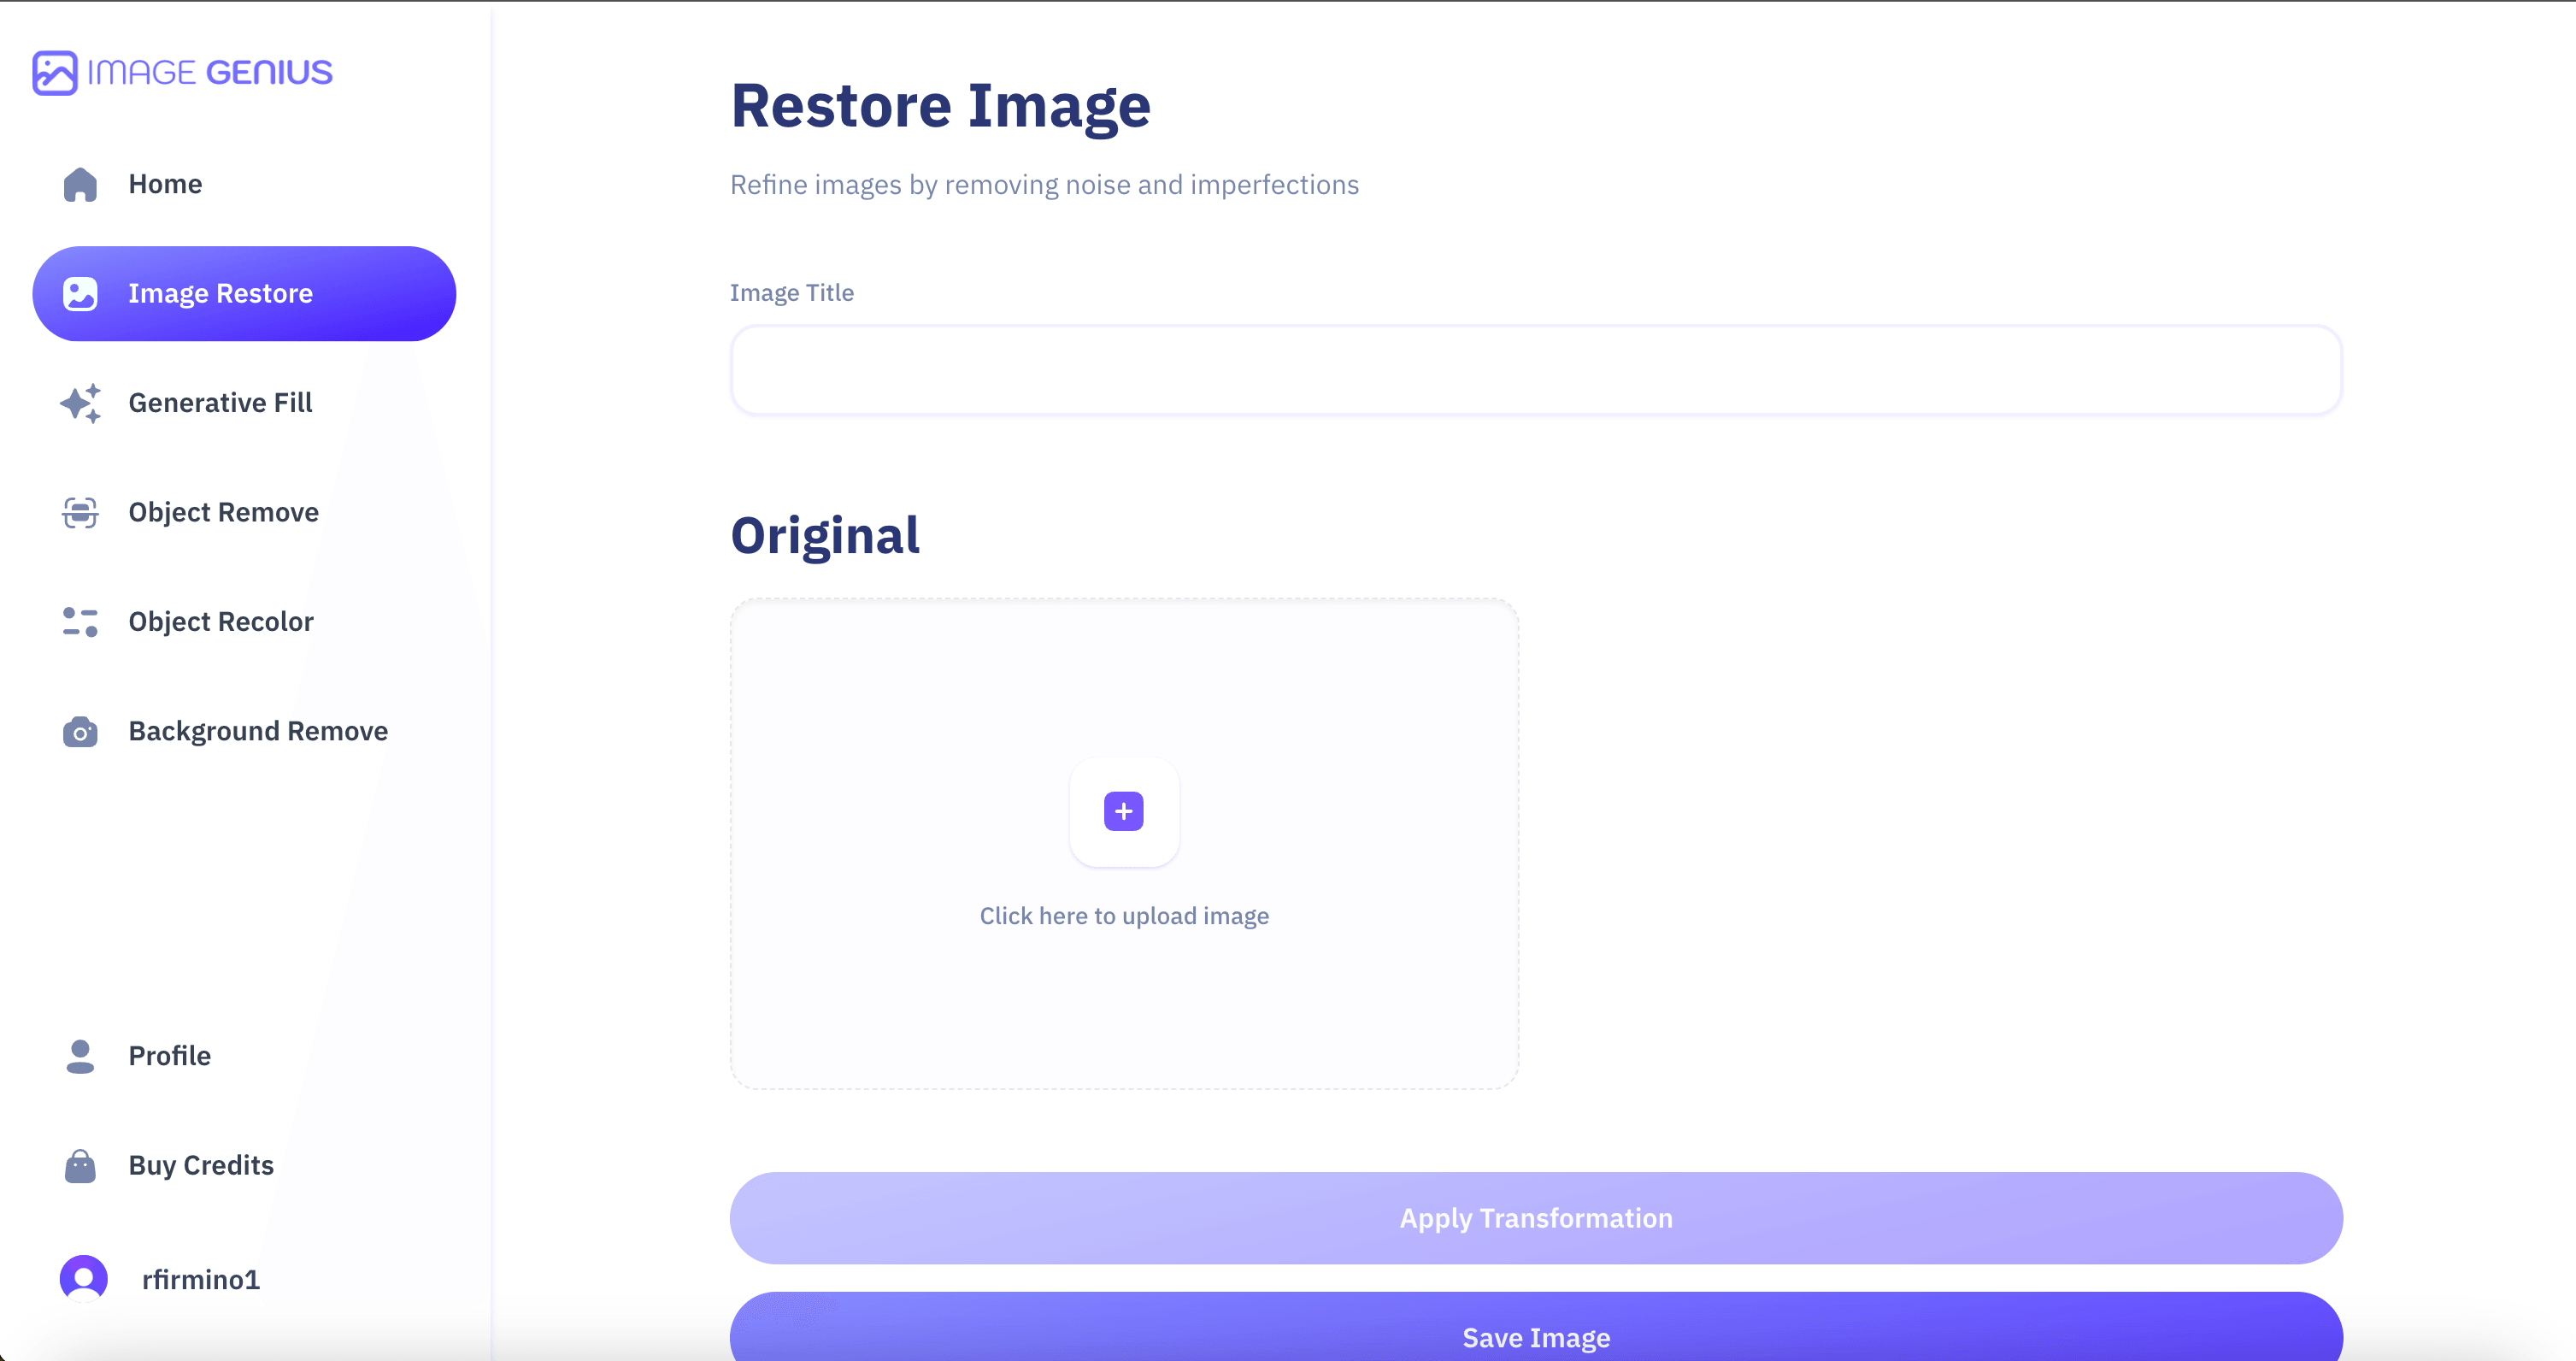Click the Image Genius logo icon

(x=54, y=73)
